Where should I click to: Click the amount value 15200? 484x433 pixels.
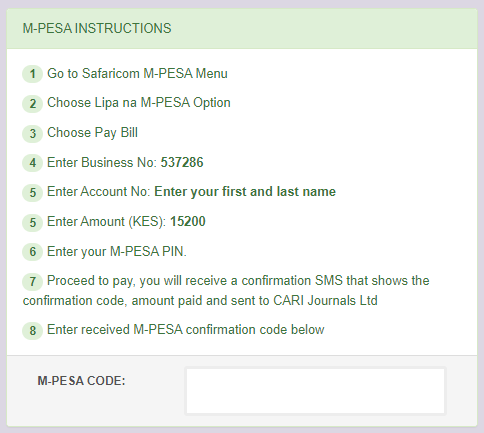click(x=188, y=222)
